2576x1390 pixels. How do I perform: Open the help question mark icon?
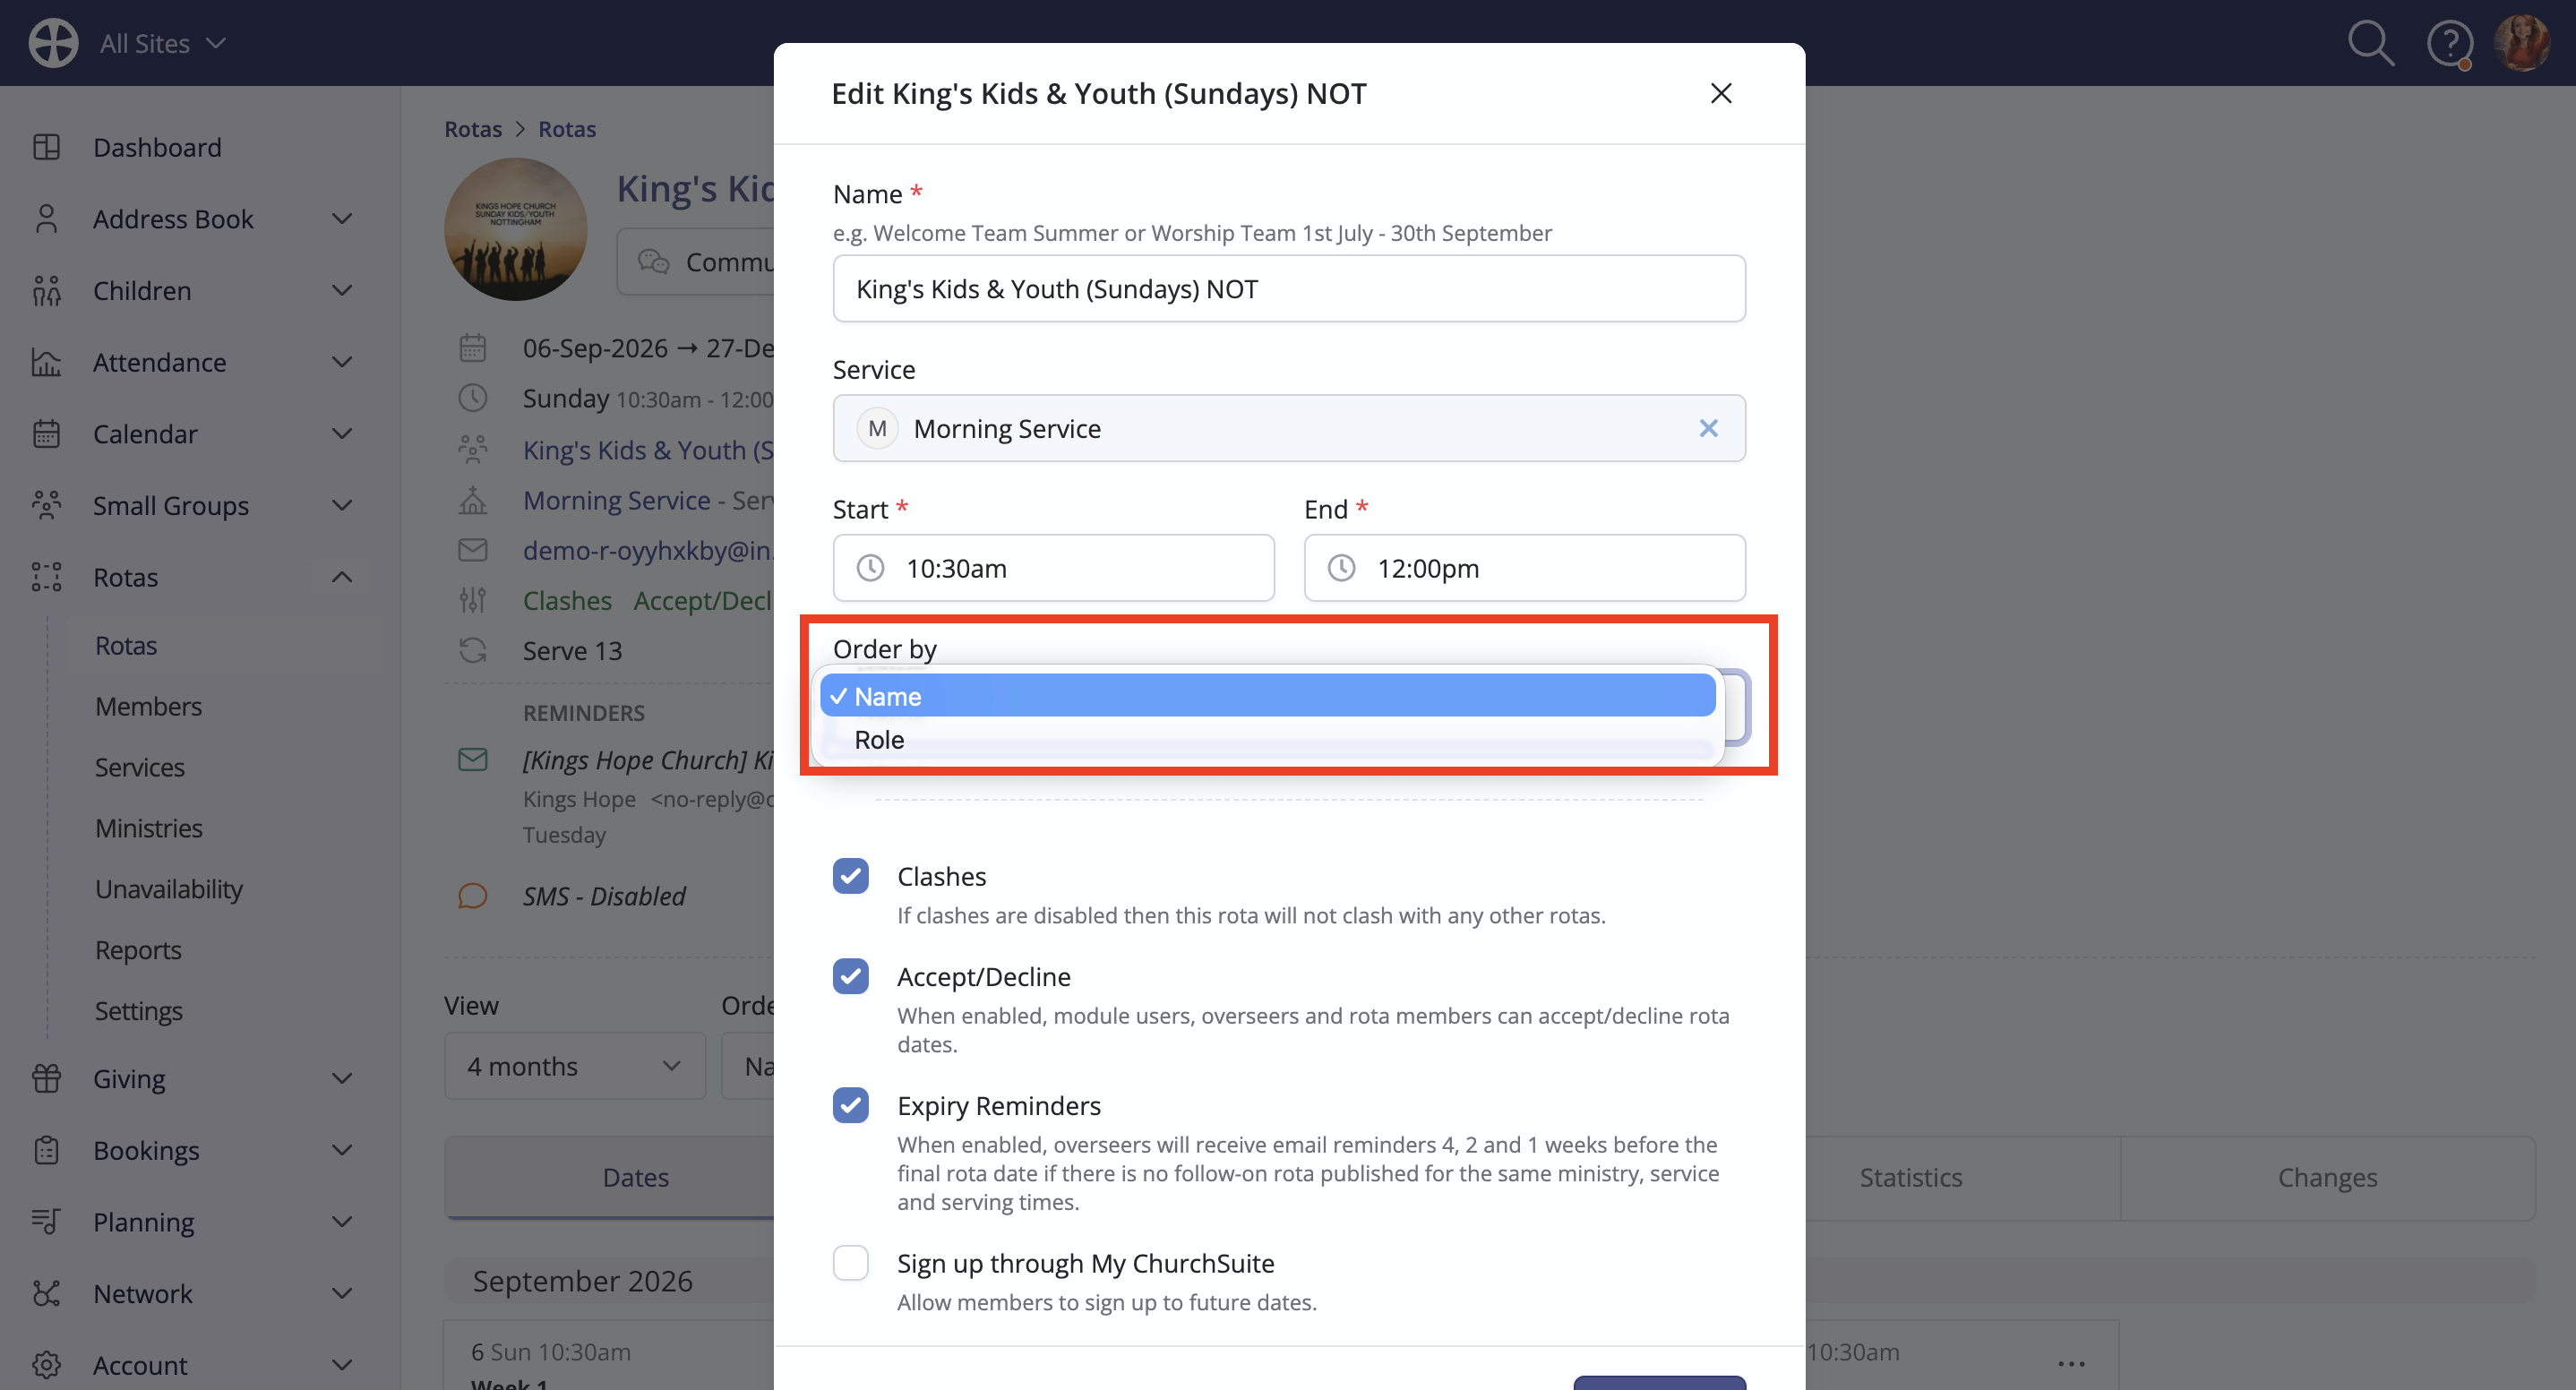point(2449,44)
